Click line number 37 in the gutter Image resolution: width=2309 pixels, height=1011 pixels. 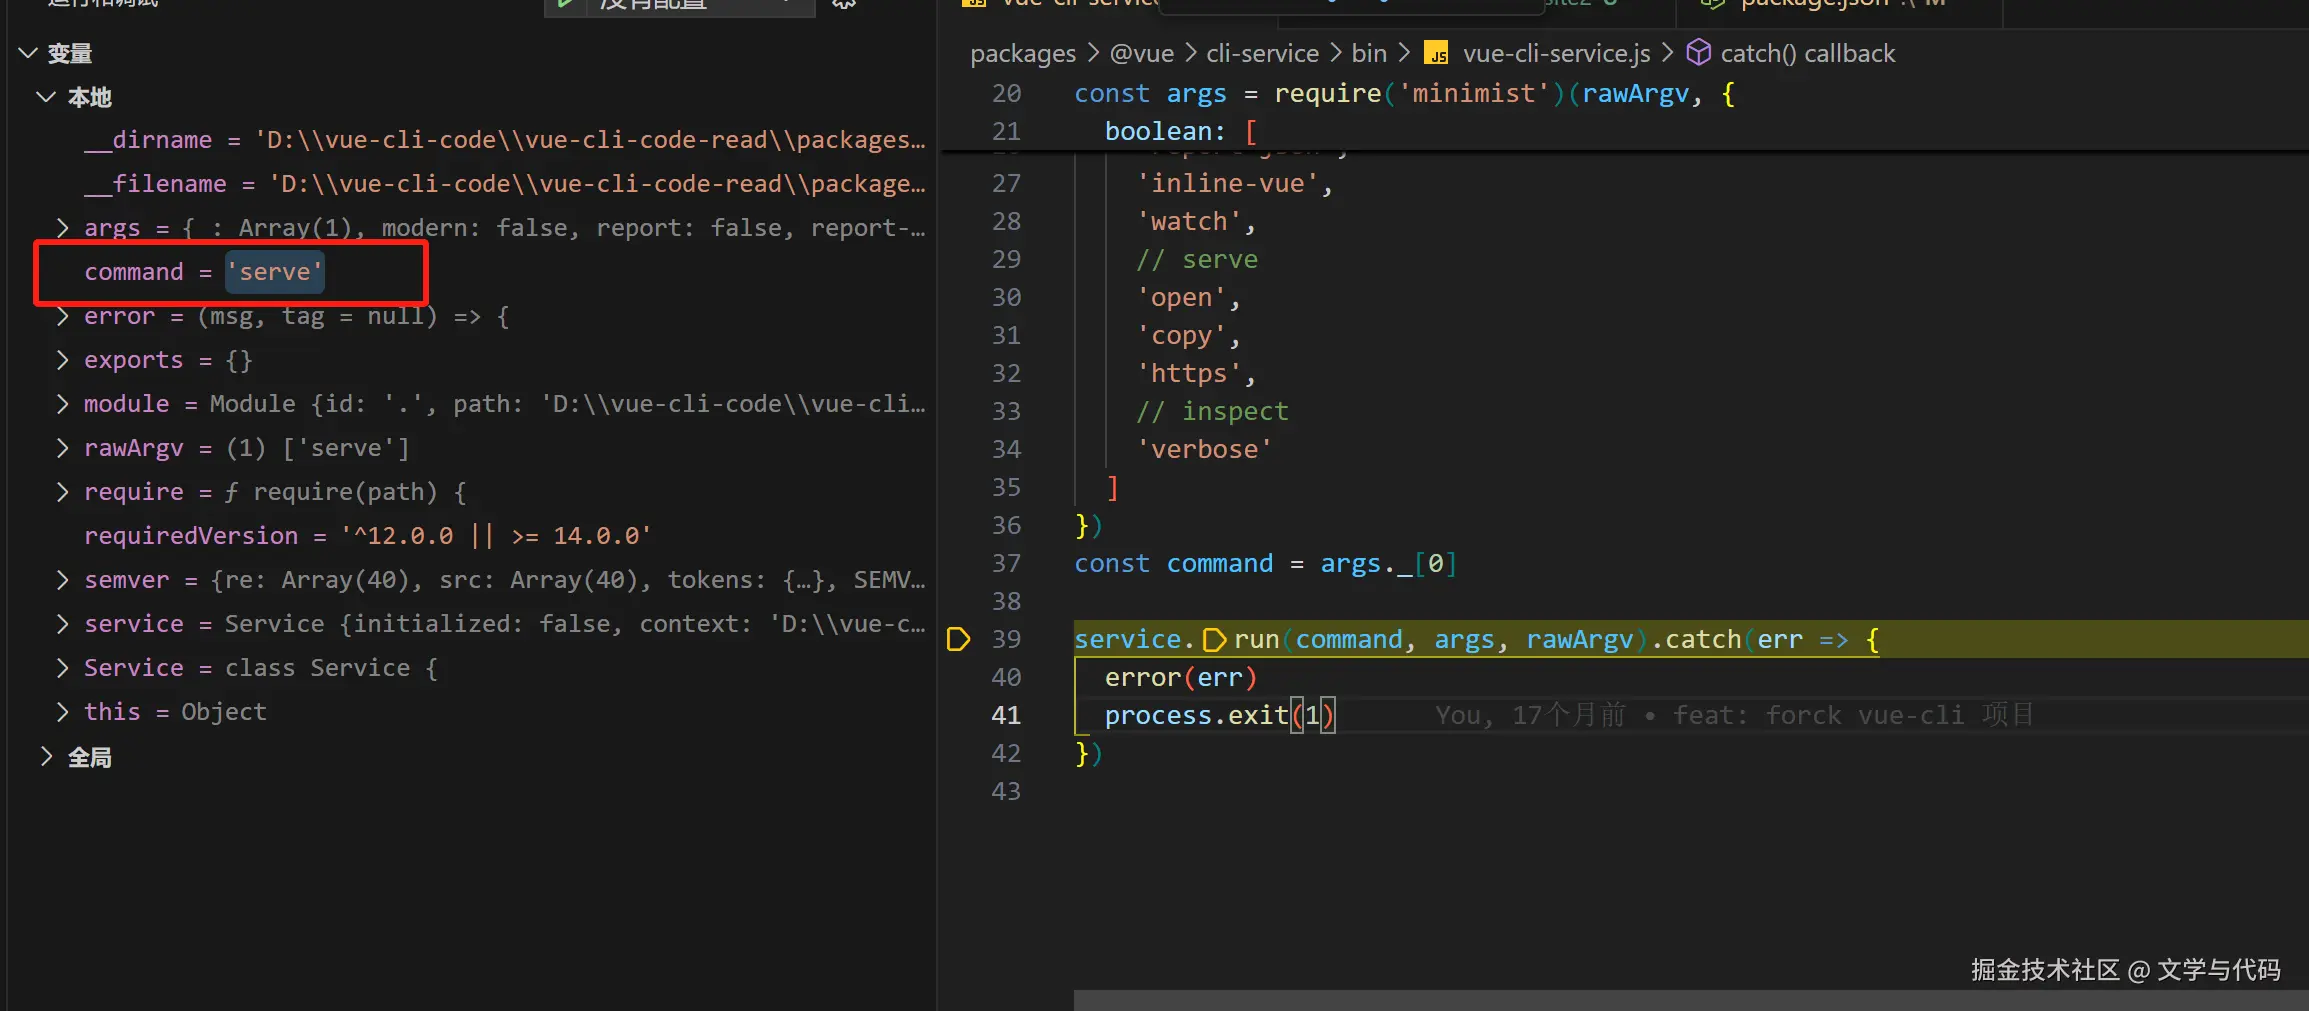coord(1006,564)
